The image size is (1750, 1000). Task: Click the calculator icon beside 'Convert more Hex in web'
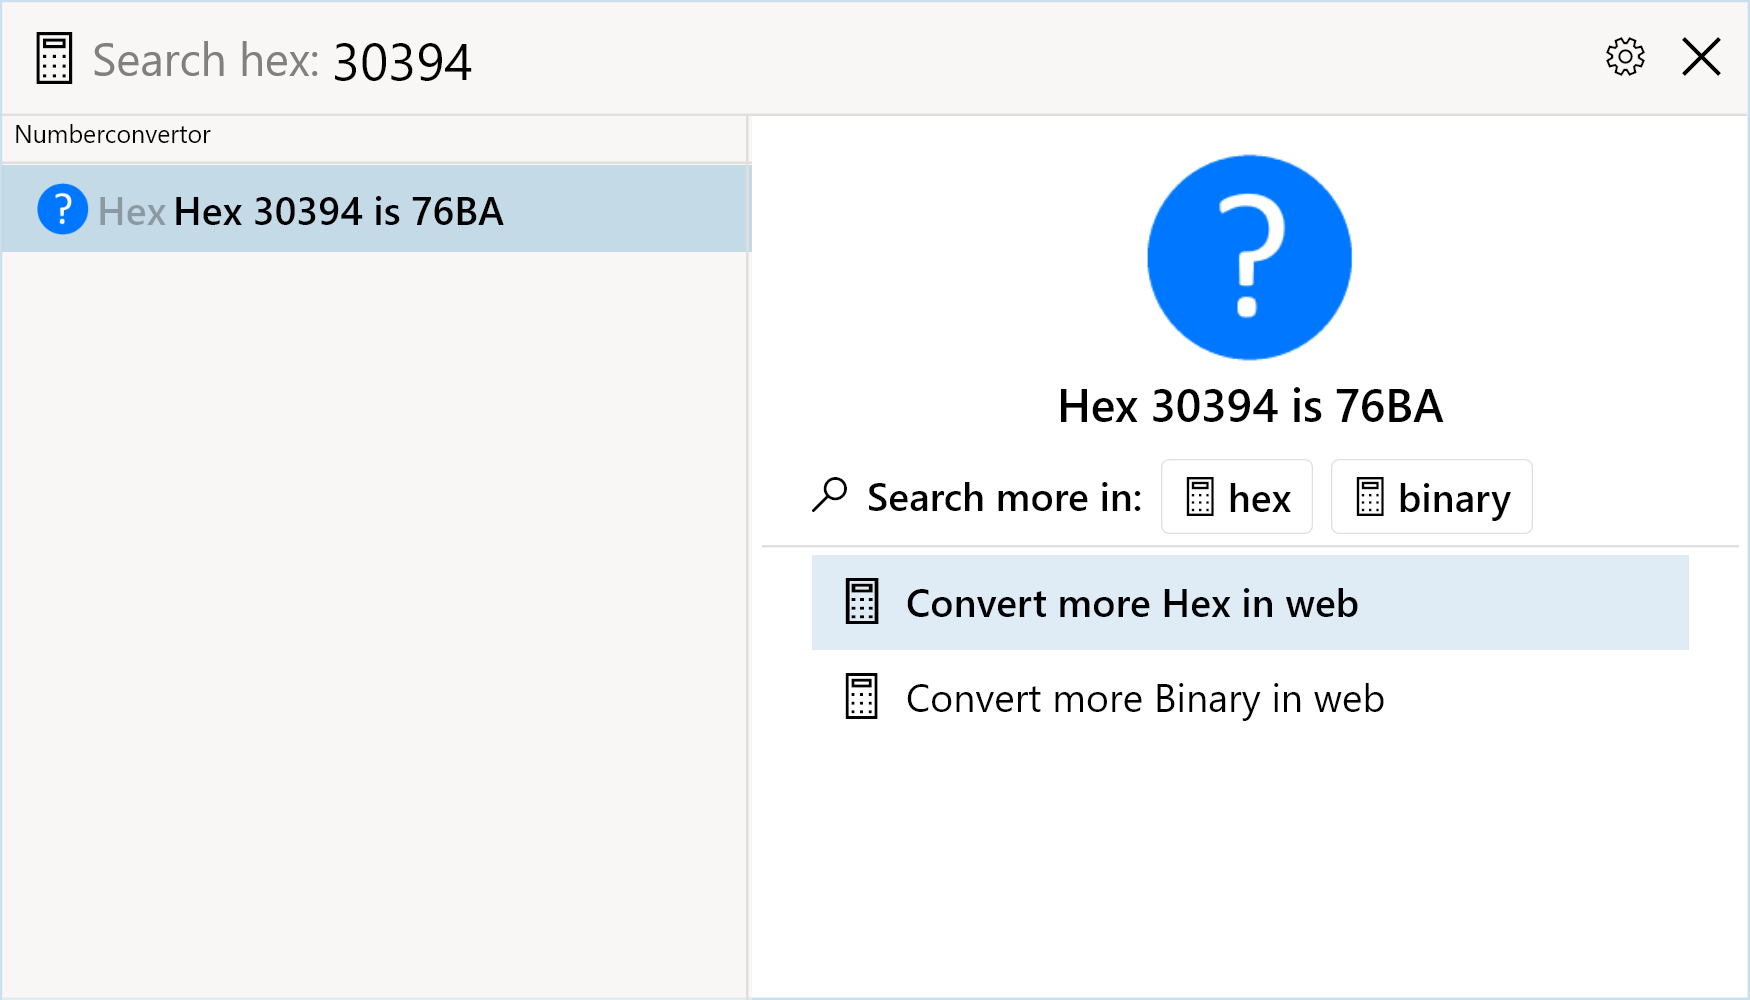coord(861,602)
